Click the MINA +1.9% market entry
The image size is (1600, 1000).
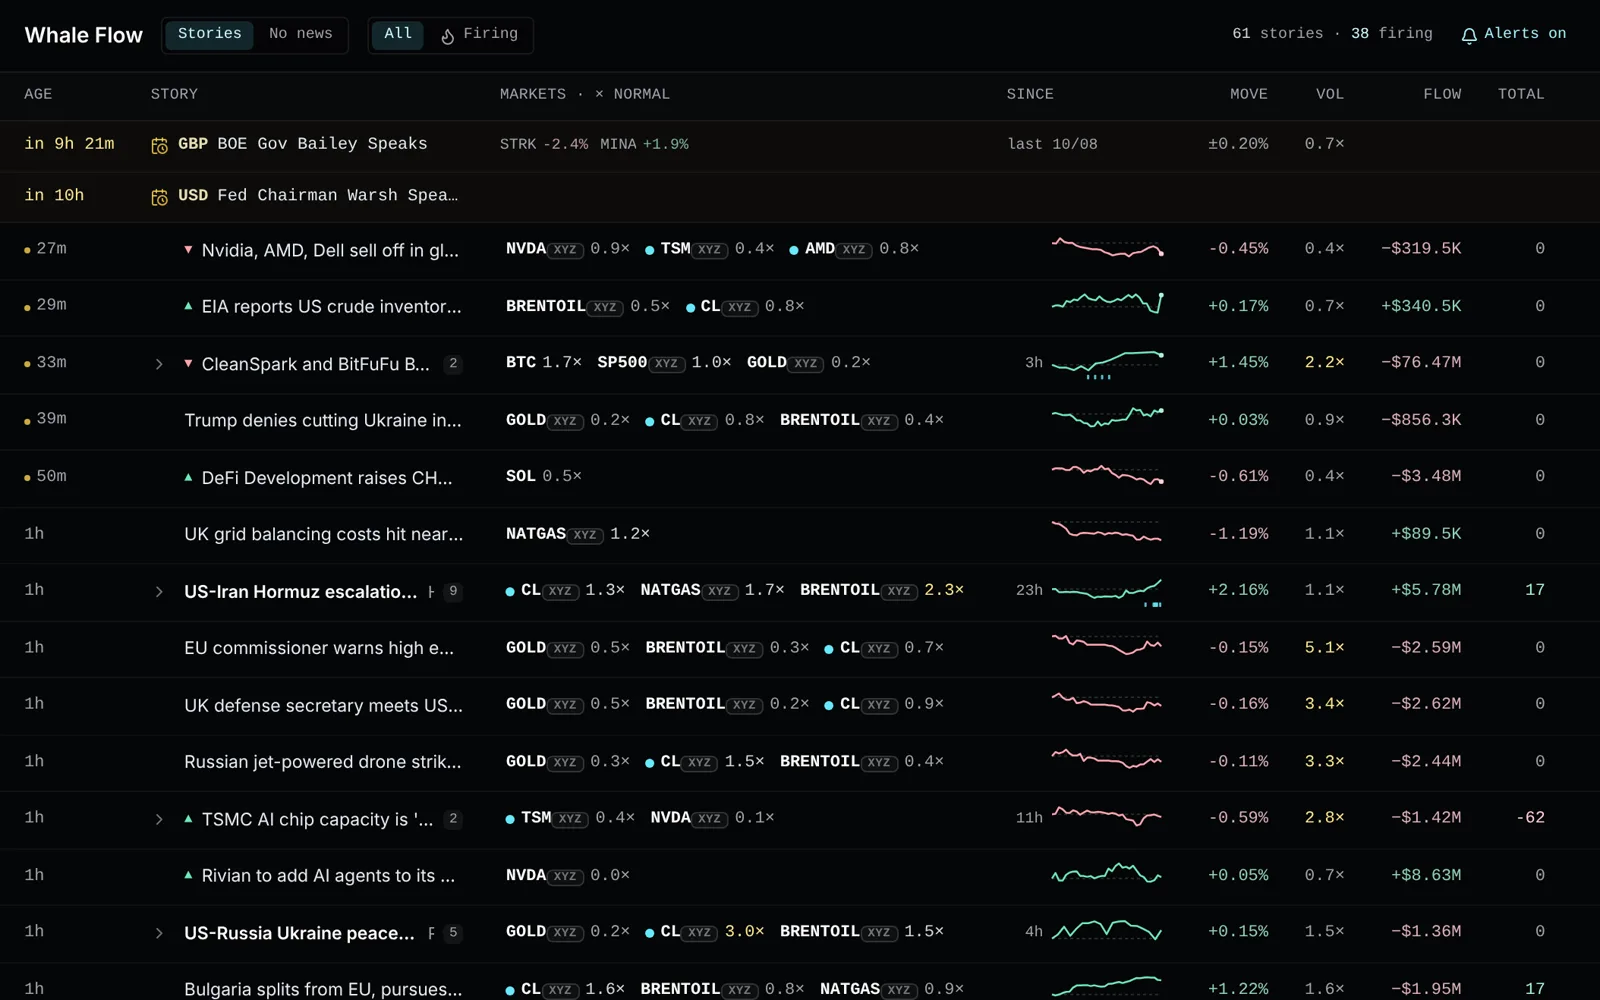click(x=644, y=145)
